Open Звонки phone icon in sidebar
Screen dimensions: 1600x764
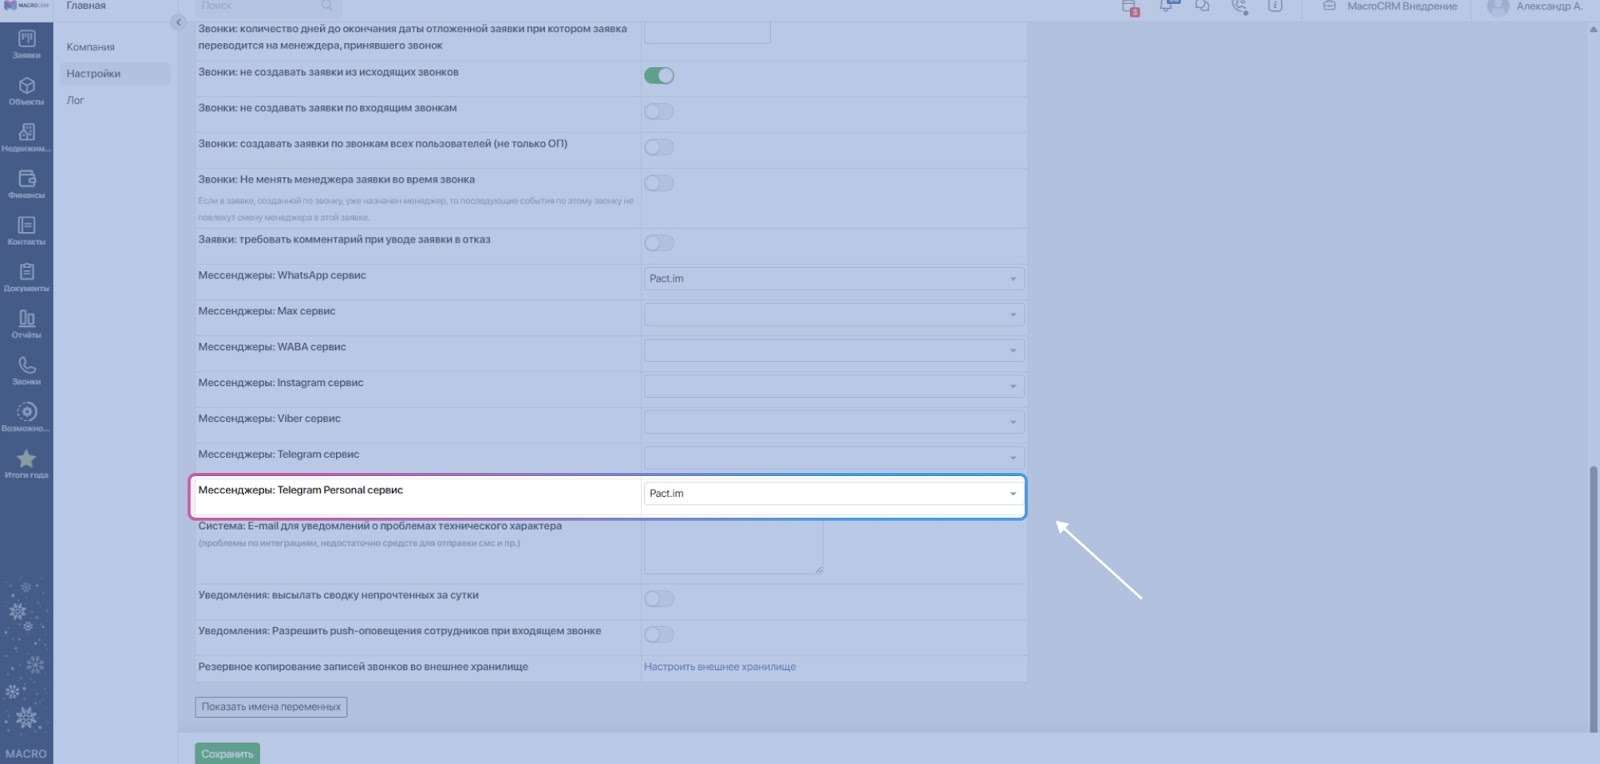pyautogui.click(x=26, y=371)
